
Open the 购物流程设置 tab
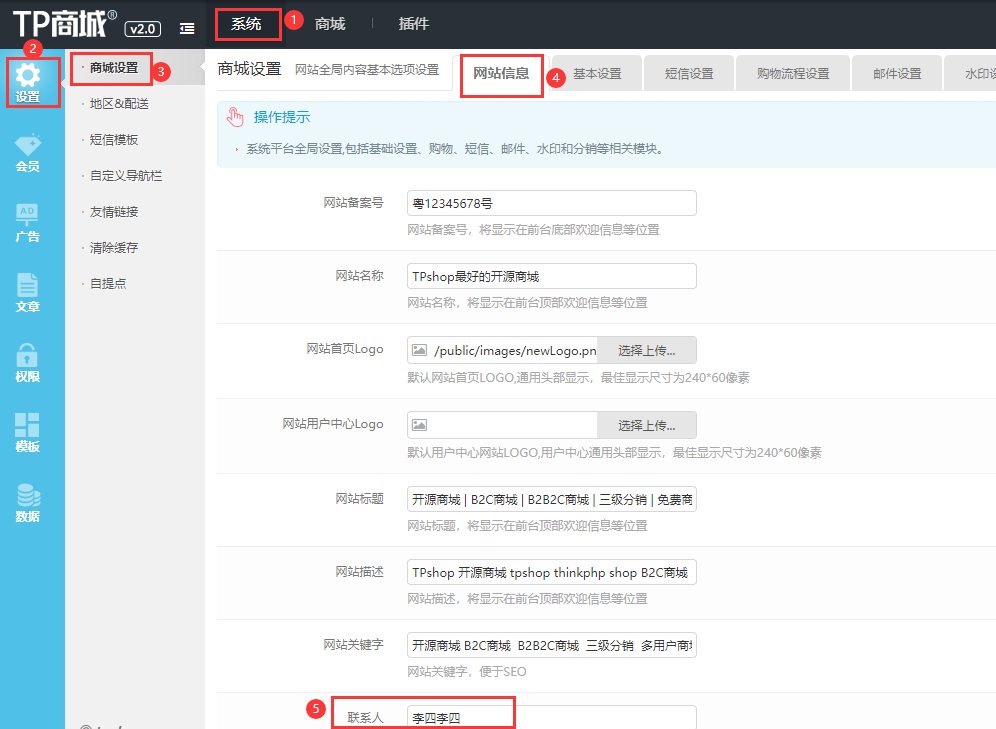792,73
